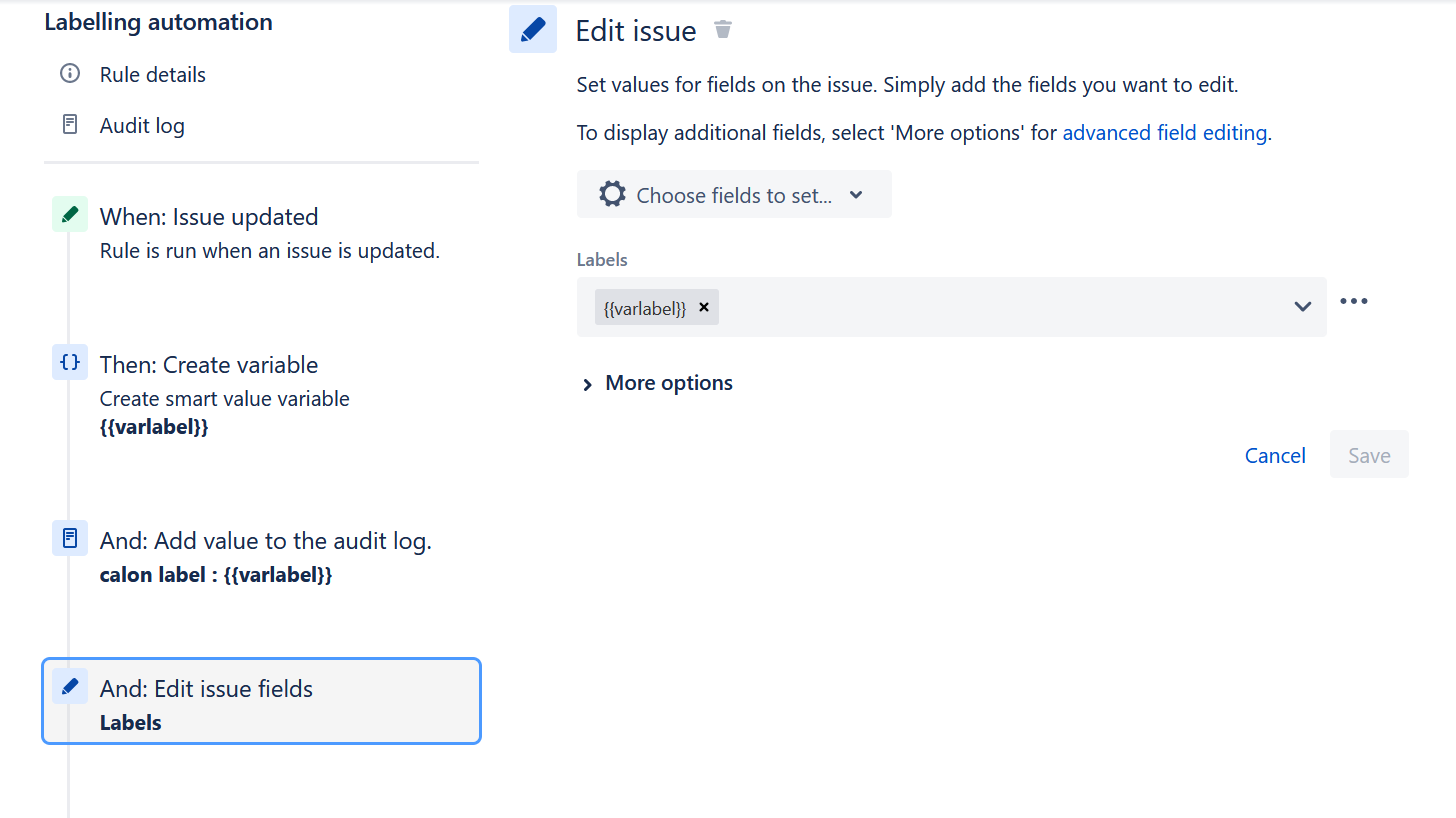Open the advanced field editing link
The image size is (1456, 818).
[x=1165, y=132]
